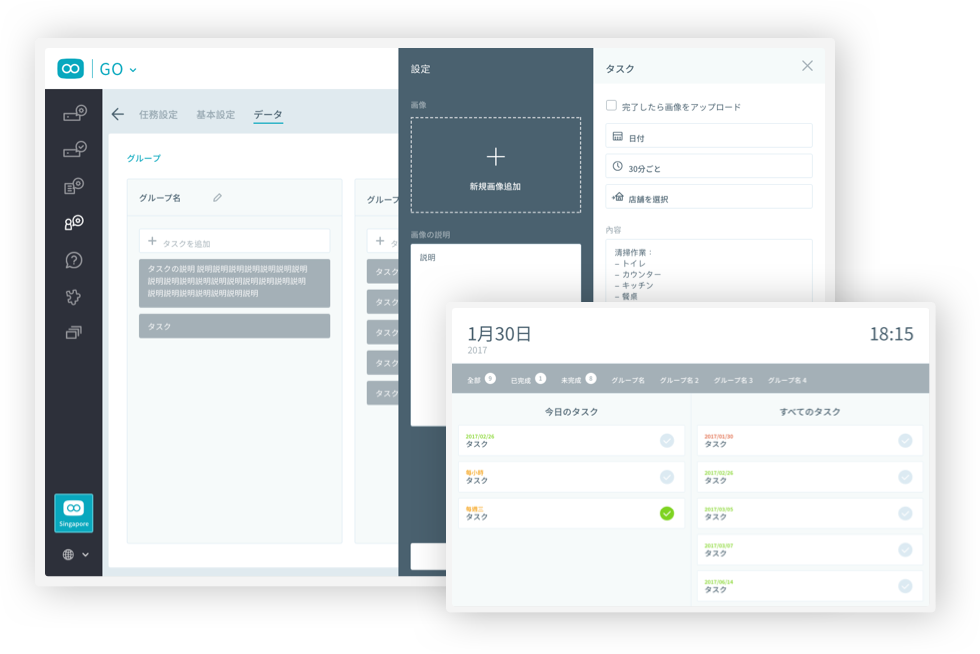Click the pencil icon next to グループ名
This screenshot has height=654, width=980.
pyautogui.click(x=217, y=198)
